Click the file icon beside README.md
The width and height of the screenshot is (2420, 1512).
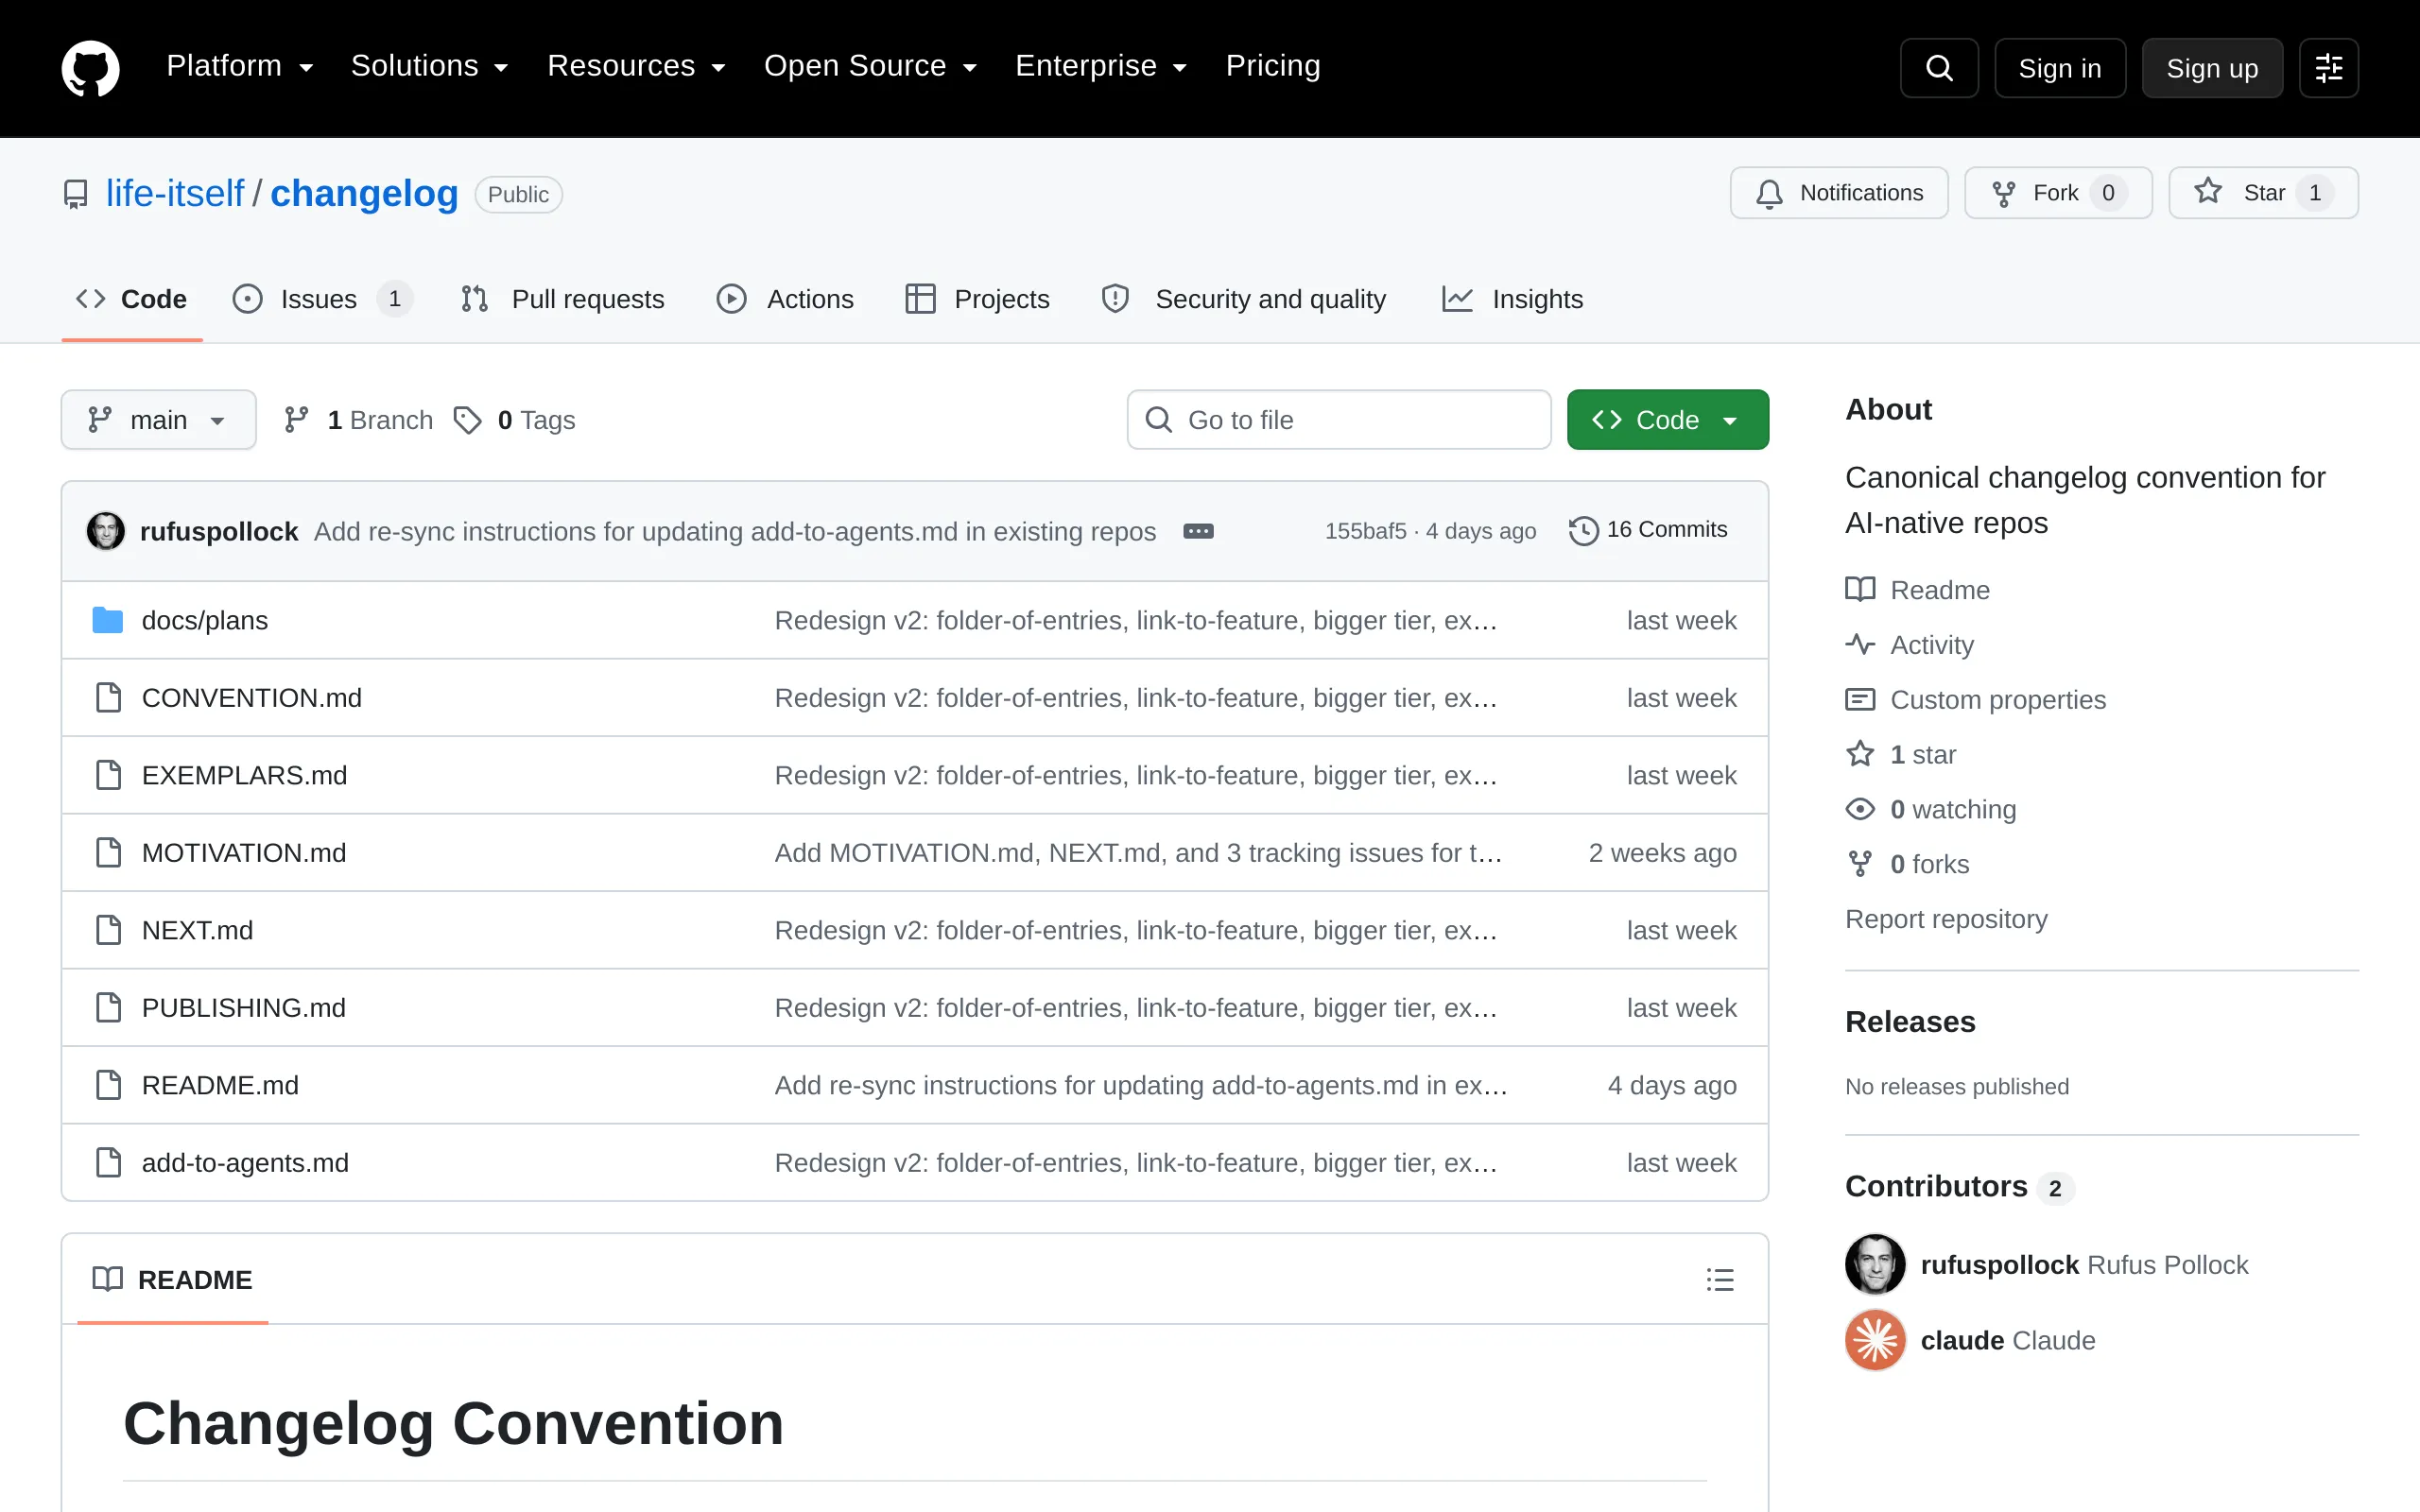(108, 1085)
